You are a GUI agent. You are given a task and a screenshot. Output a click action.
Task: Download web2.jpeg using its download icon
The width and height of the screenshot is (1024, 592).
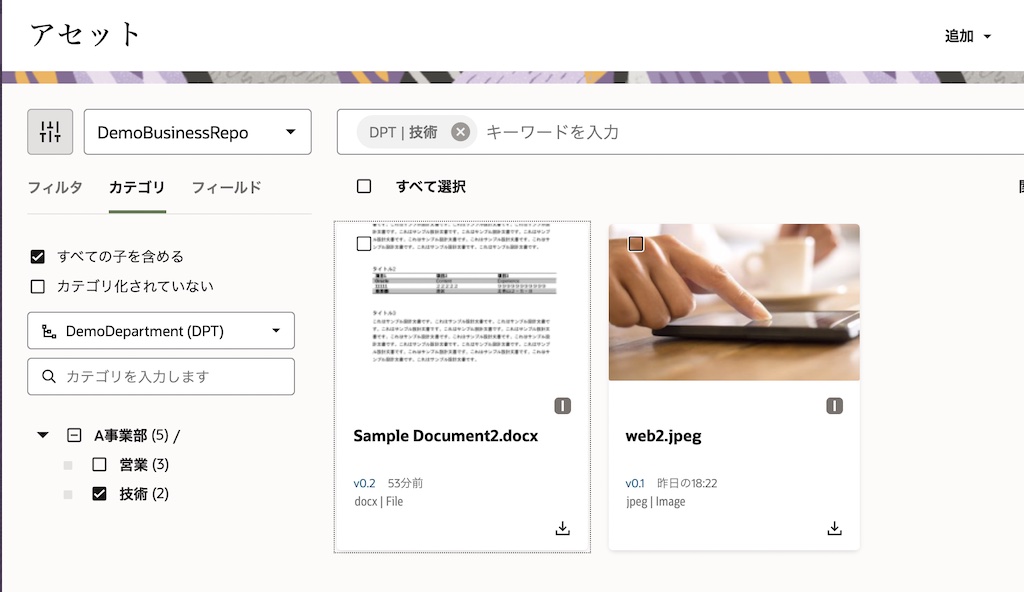pos(835,527)
